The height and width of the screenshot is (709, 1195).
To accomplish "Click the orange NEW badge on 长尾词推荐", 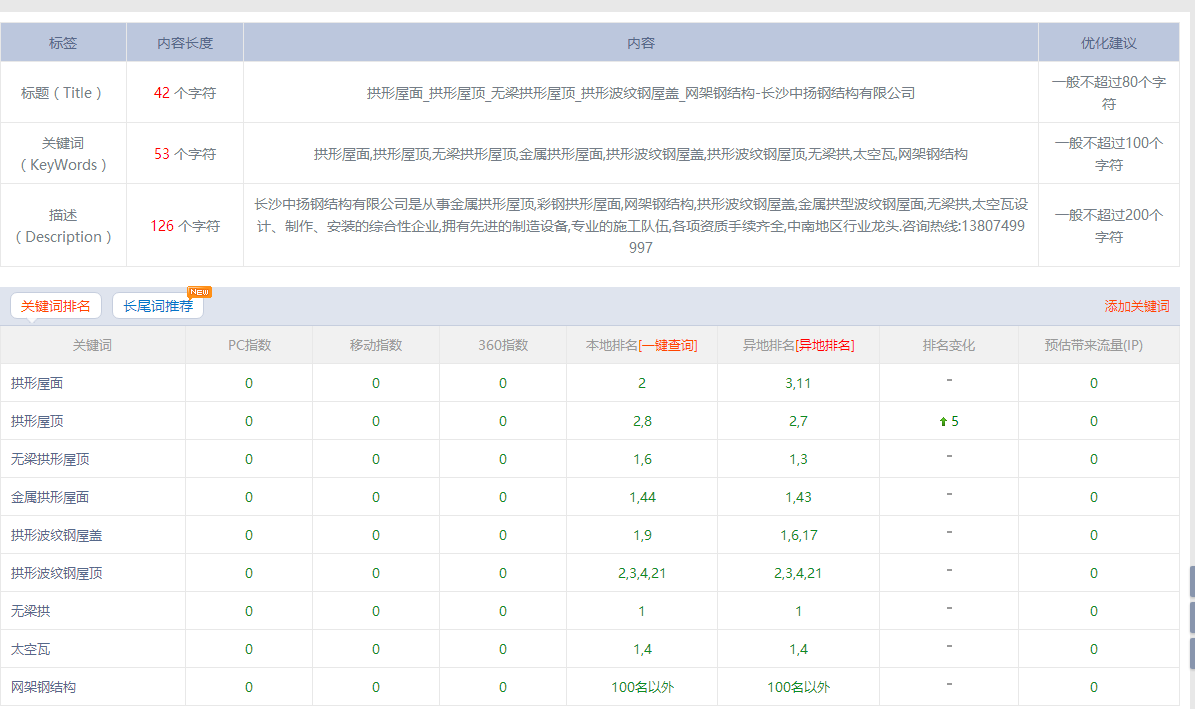I will tap(199, 292).
